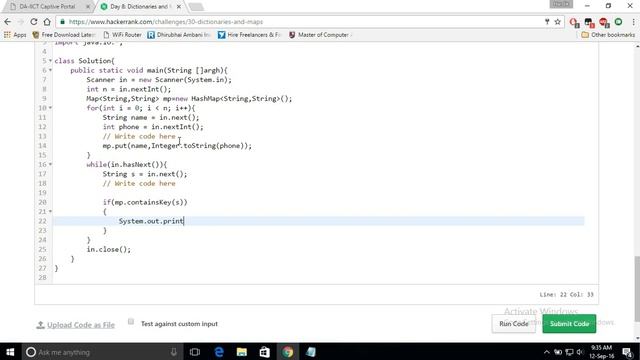Click the upload arrow icon beside Upload Code
The image size is (640, 360).
40,325
